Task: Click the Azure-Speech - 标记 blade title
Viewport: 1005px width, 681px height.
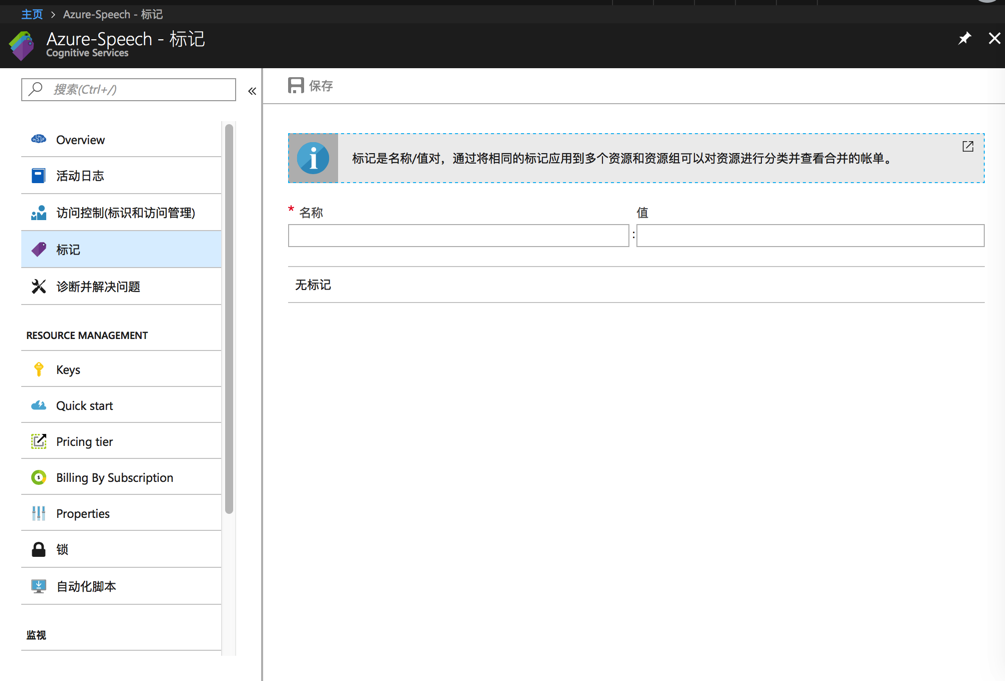Action: click(x=126, y=38)
